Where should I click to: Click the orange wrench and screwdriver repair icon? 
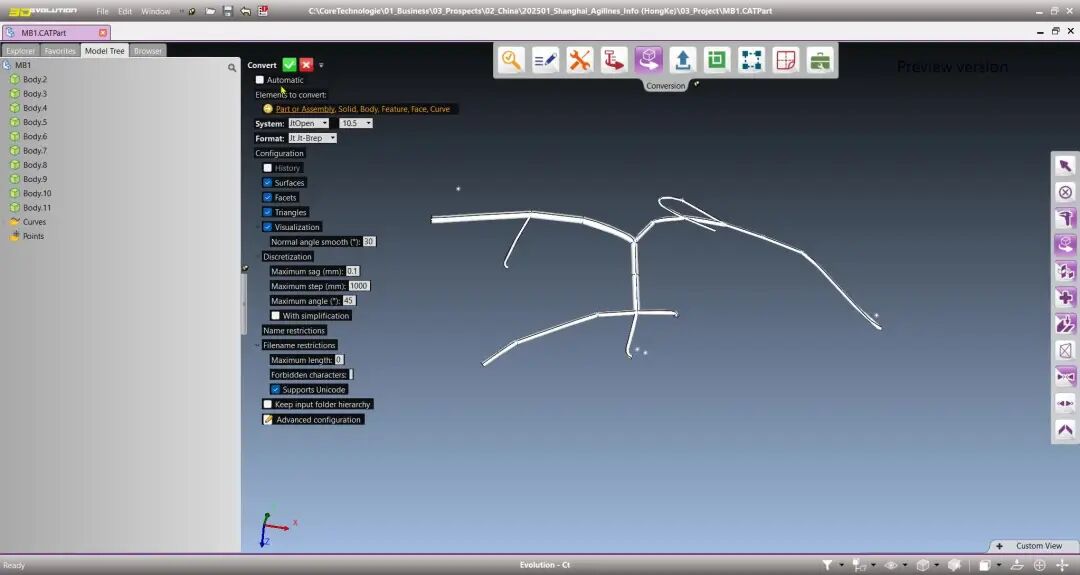[580, 60]
